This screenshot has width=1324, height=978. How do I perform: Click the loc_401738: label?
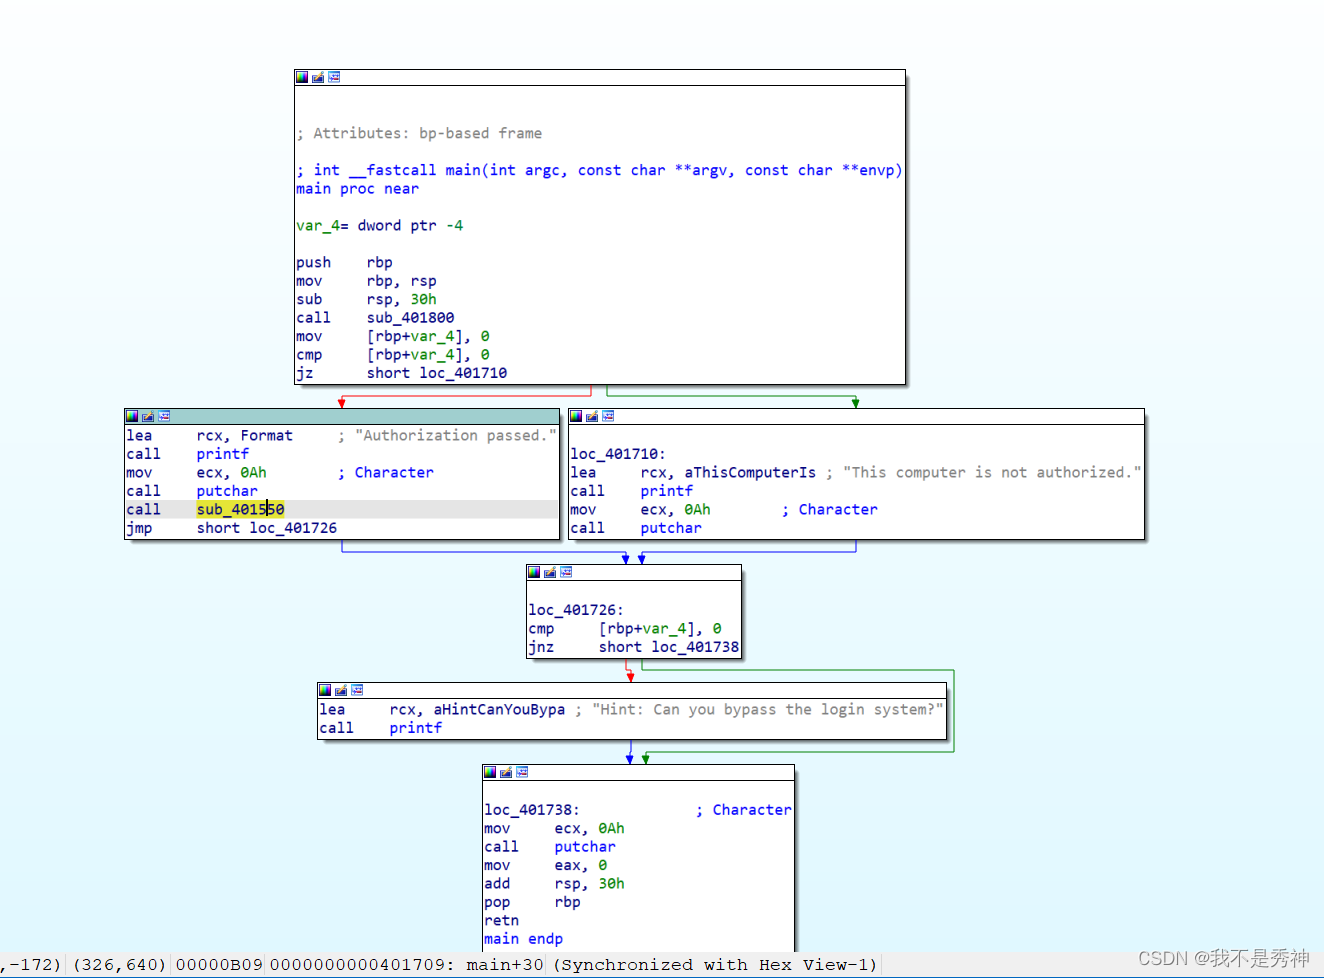point(531,810)
